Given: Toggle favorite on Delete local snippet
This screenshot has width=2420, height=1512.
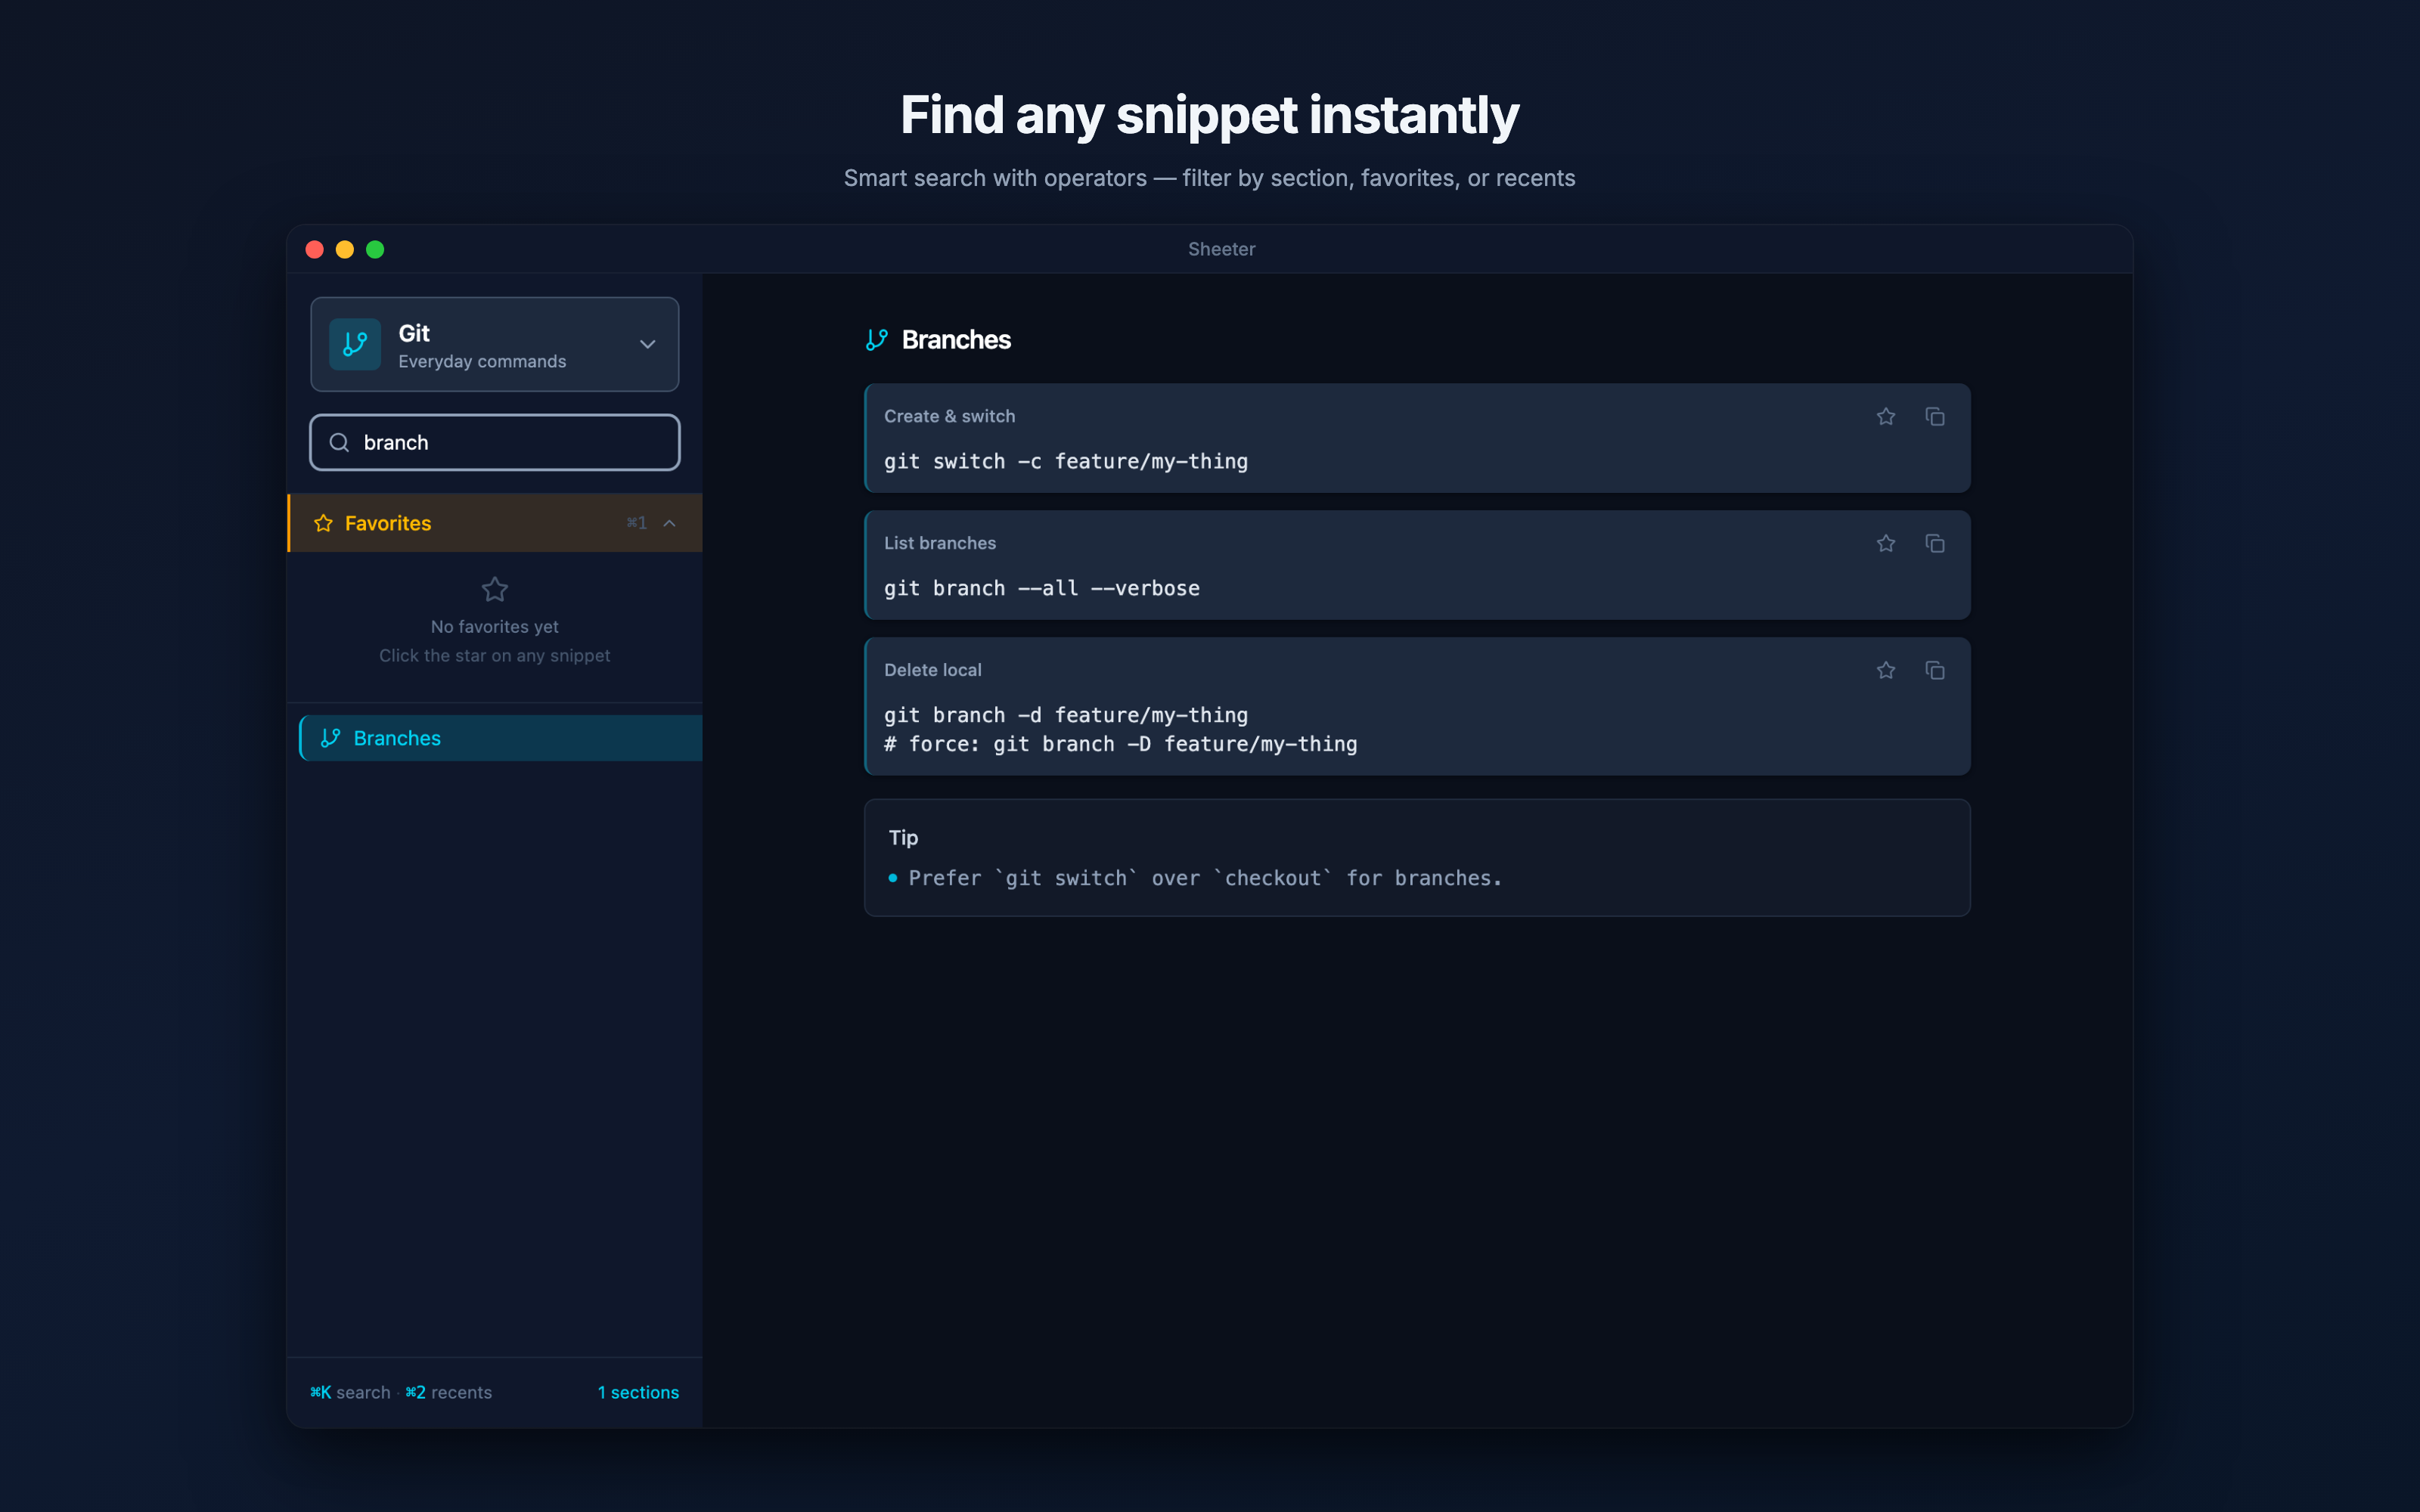Looking at the screenshot, I should coord(1885,670).
